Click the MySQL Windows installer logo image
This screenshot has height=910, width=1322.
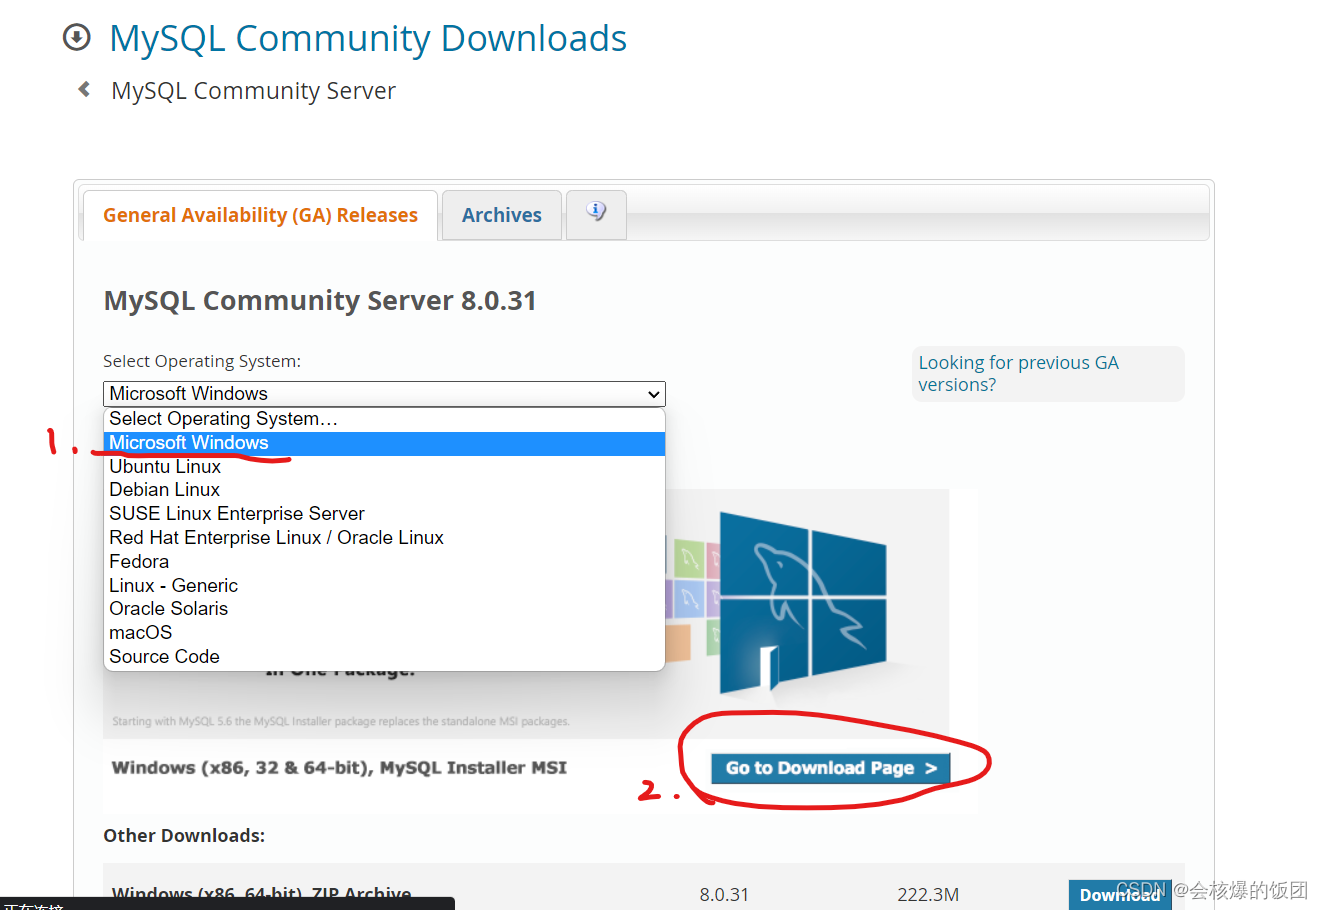tap(803, 602)
